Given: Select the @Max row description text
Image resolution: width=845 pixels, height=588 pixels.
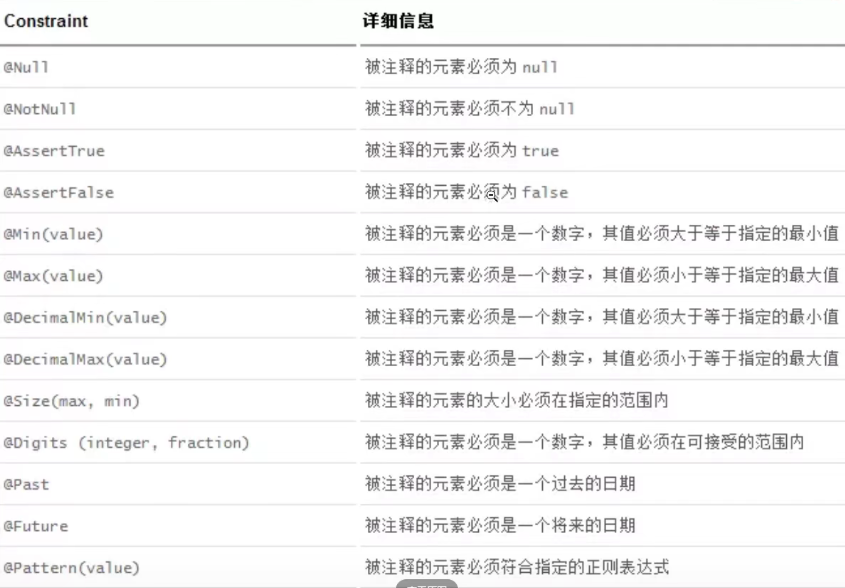Looking at the screenshot, I should click(x=602, y=275).
